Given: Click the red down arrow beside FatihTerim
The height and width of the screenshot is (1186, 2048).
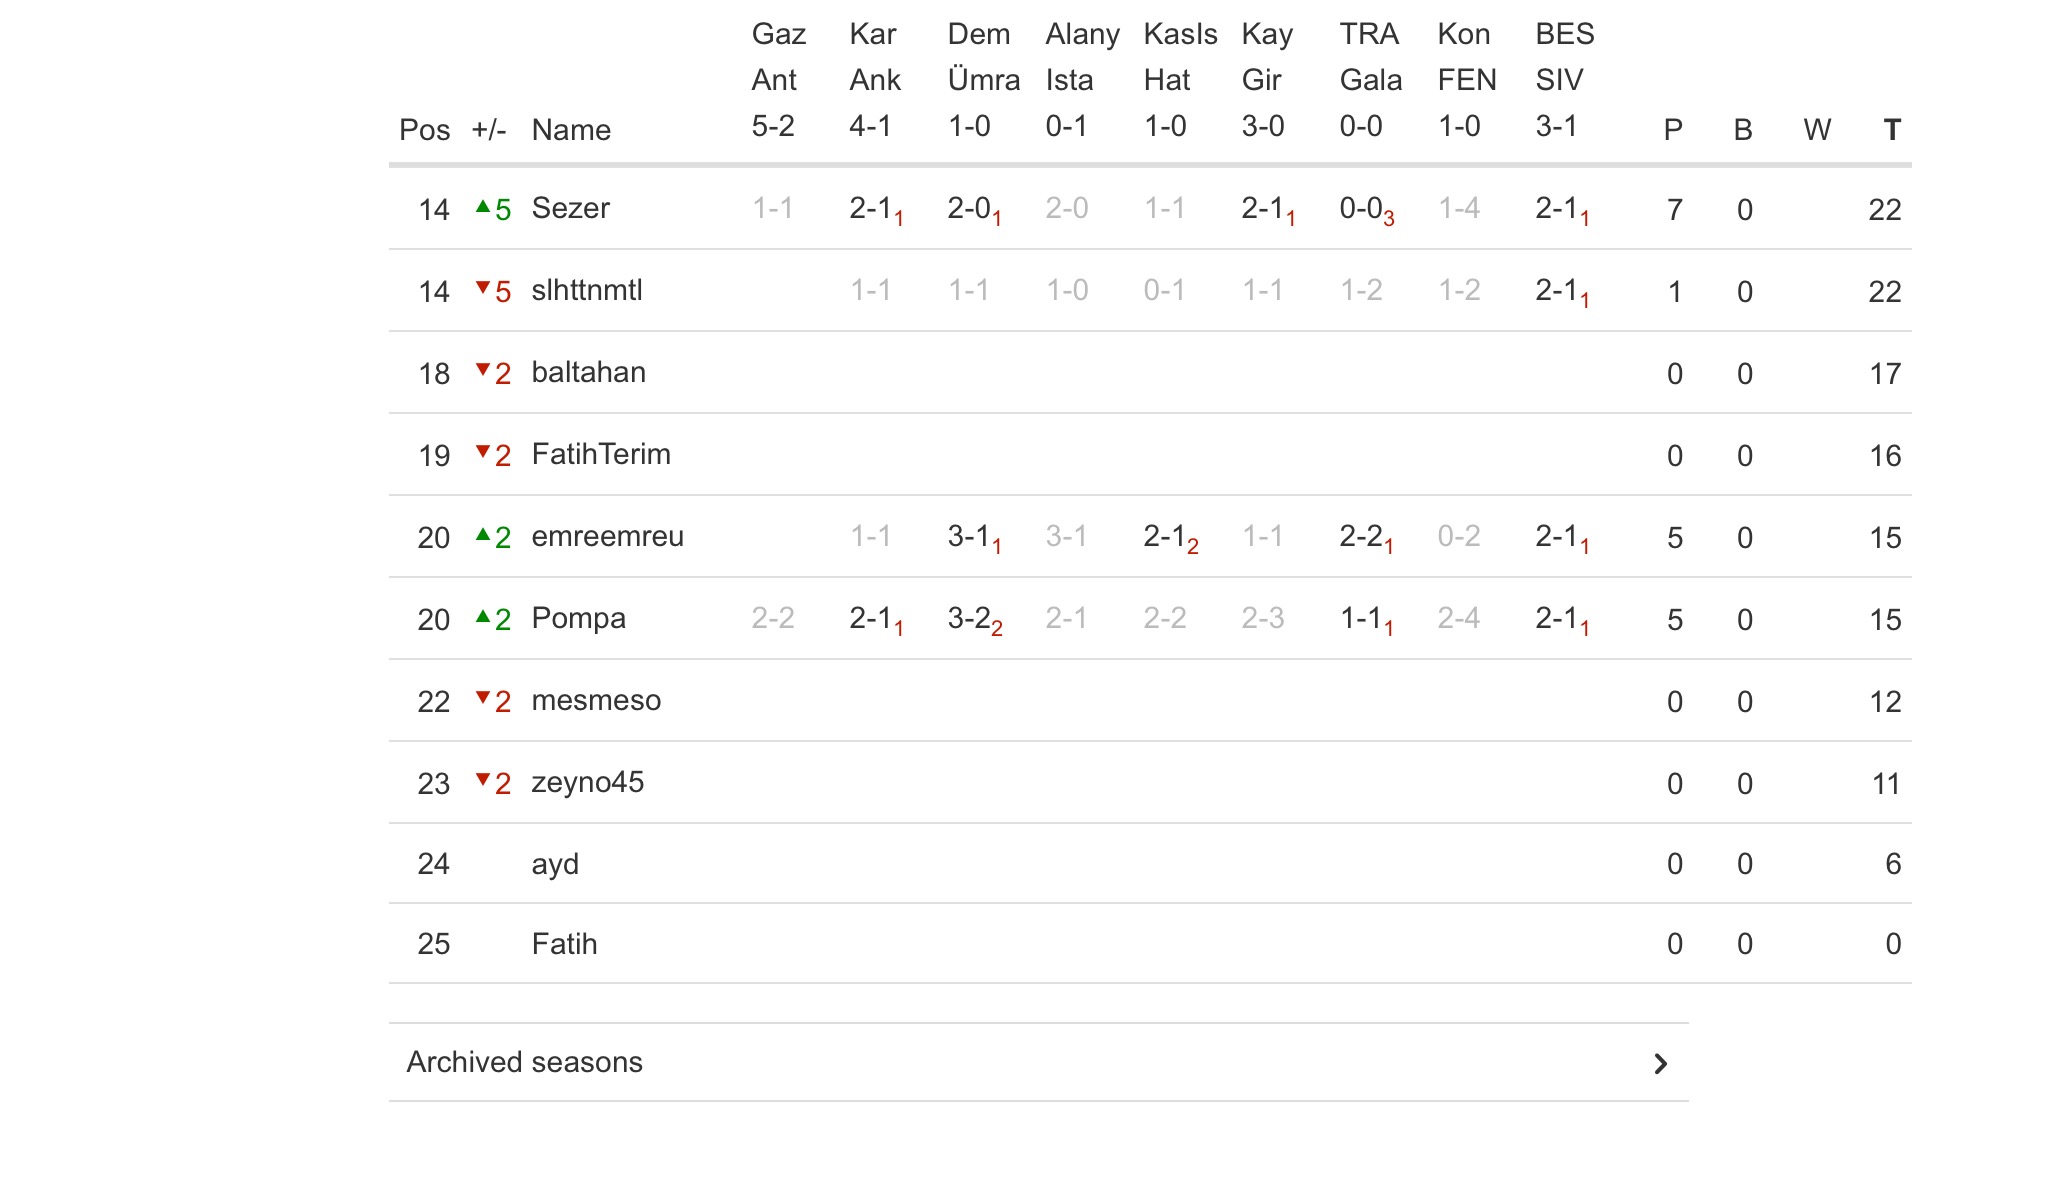Looking at the screenshot, I should 483,453.
